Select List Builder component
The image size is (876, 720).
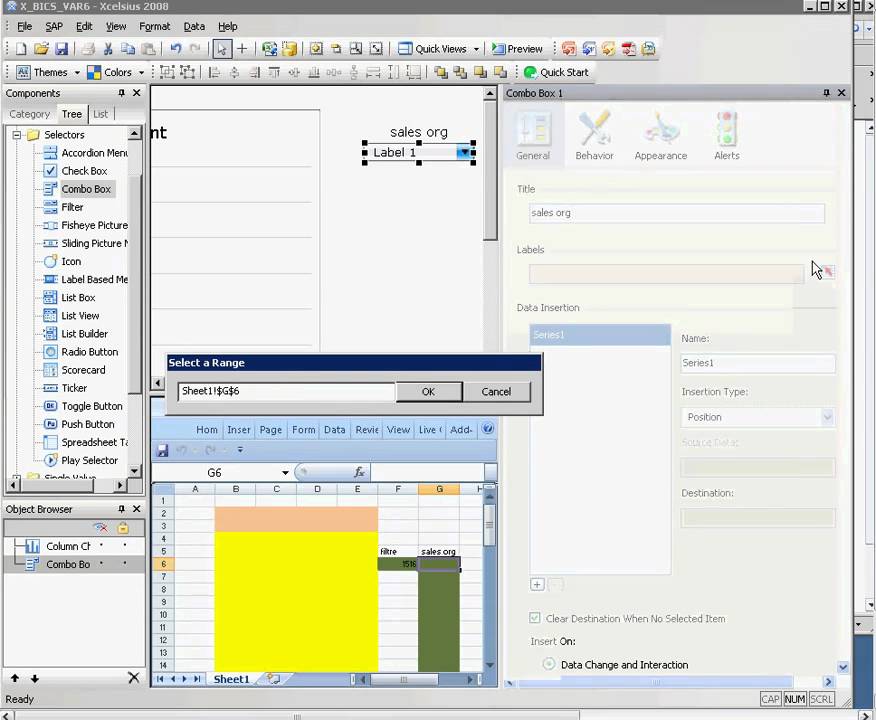(84, 333)
